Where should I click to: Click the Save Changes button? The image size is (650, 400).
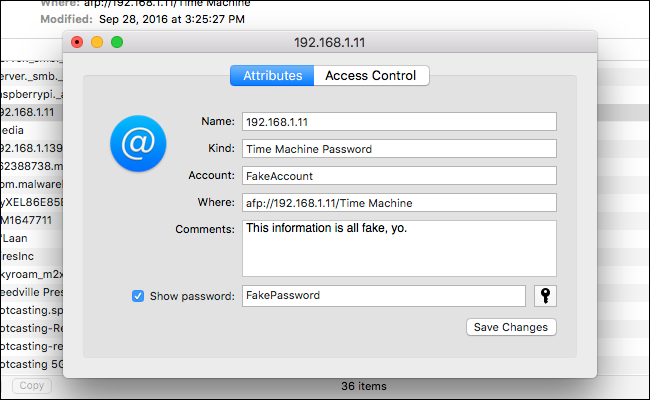[511, 327]
